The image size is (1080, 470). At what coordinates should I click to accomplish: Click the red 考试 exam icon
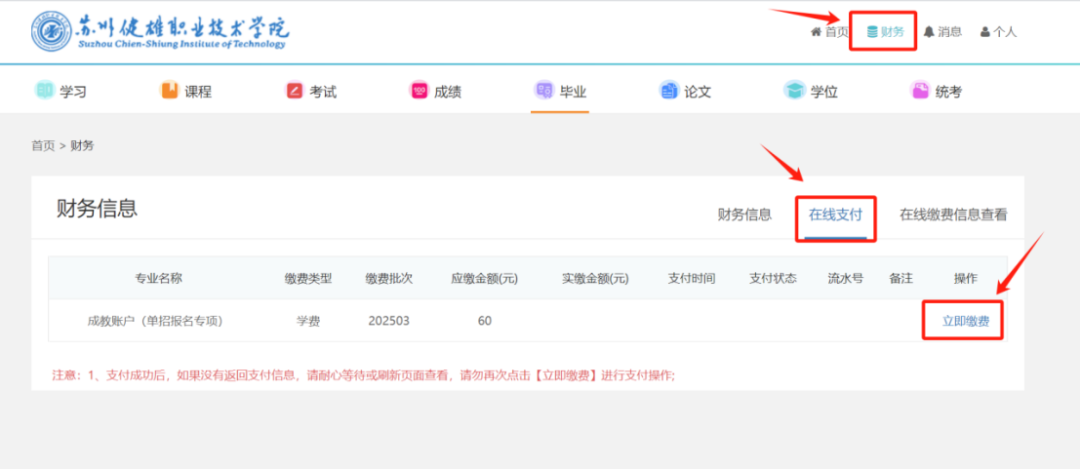pyautogui.click(x=295, y=91)
